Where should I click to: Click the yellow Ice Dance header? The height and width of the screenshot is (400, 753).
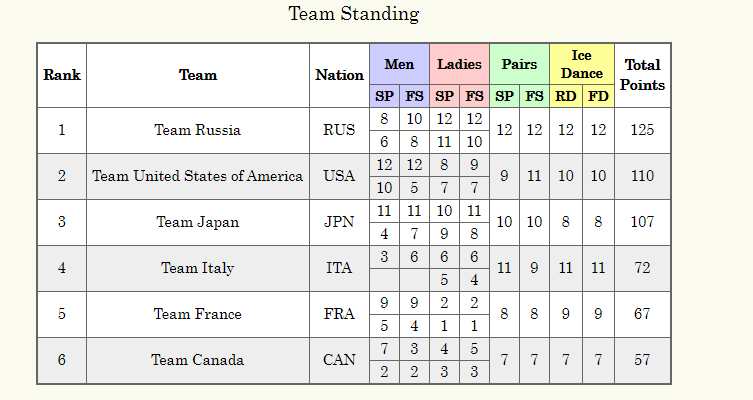coord(581,64)
